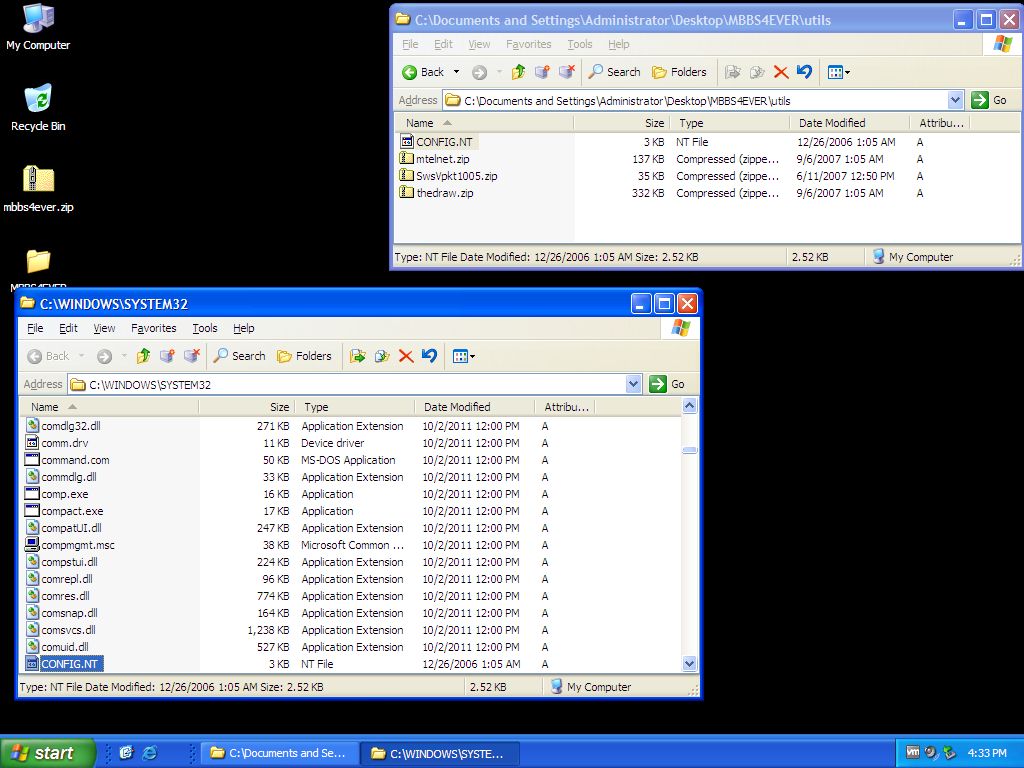This screenshot has height=768, width=1024.
Task: Click Copy To icon in SYSTEM32 toolbar
Action: pyautogui.click(x=381, y=356)
